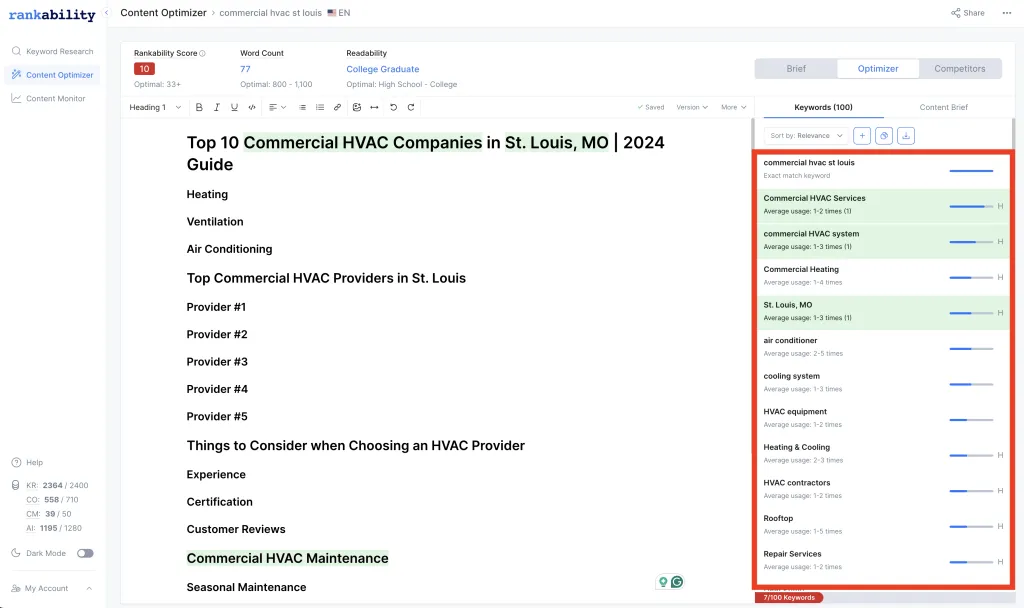Click the plus icon to add keyword
The width and height of the screenshot is (1024, 608).
(862, 135)
